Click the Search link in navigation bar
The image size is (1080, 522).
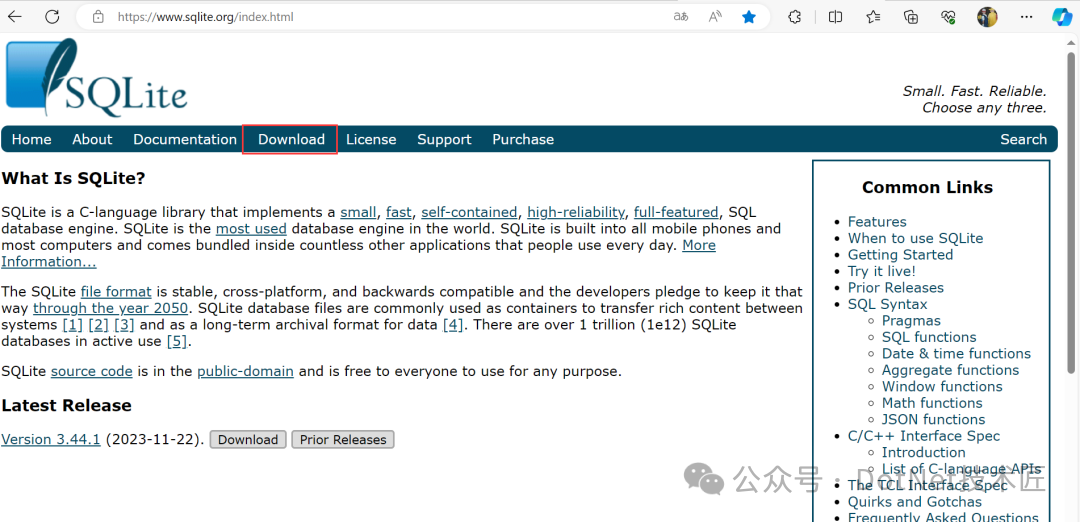click(x=1024, y=139)
